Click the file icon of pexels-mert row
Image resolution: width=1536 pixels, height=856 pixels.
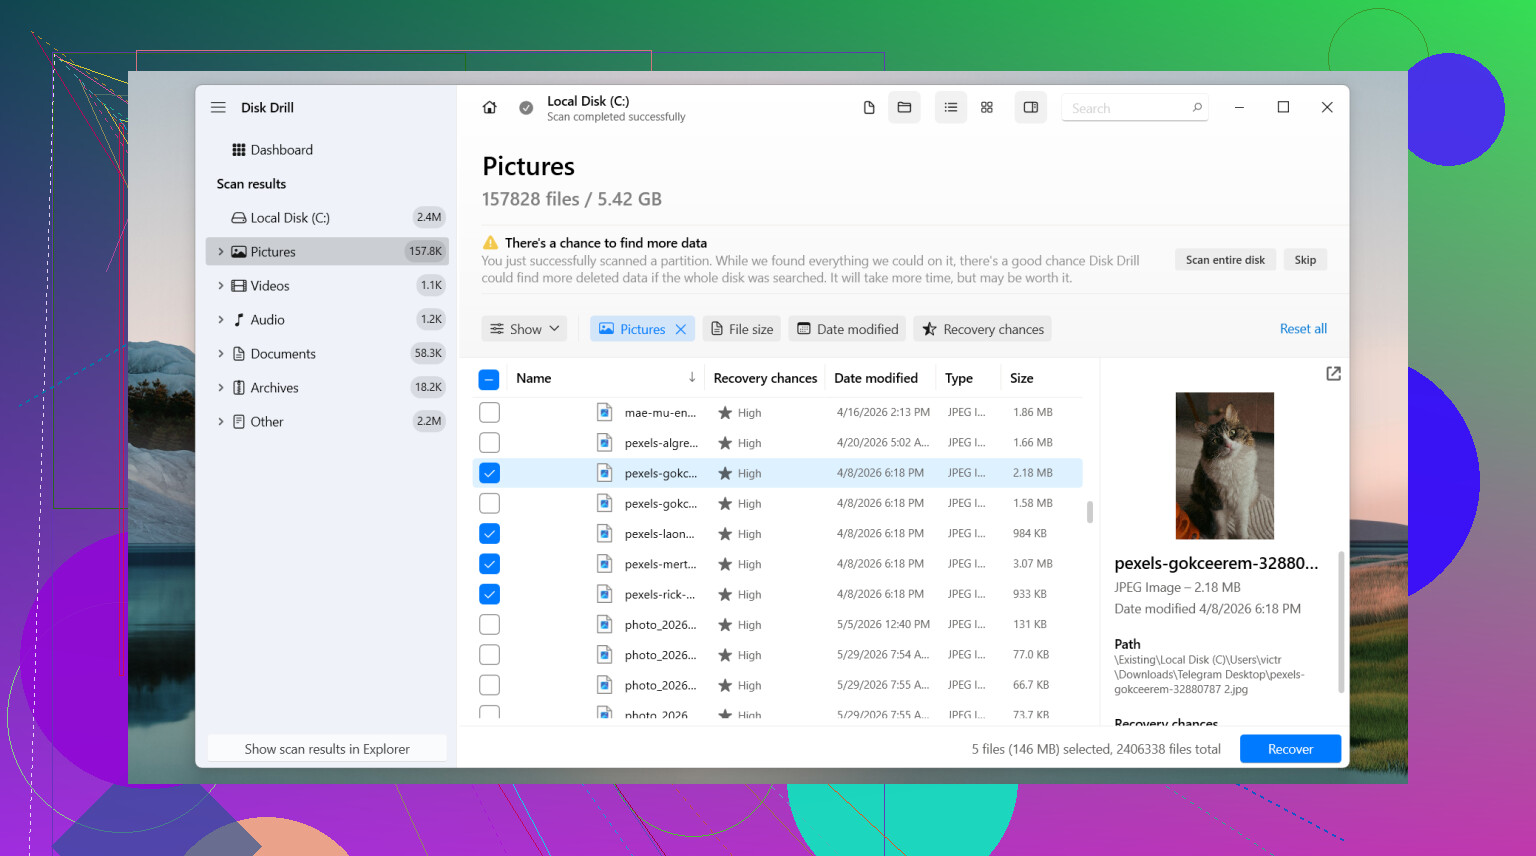click(x=605, y=564)
